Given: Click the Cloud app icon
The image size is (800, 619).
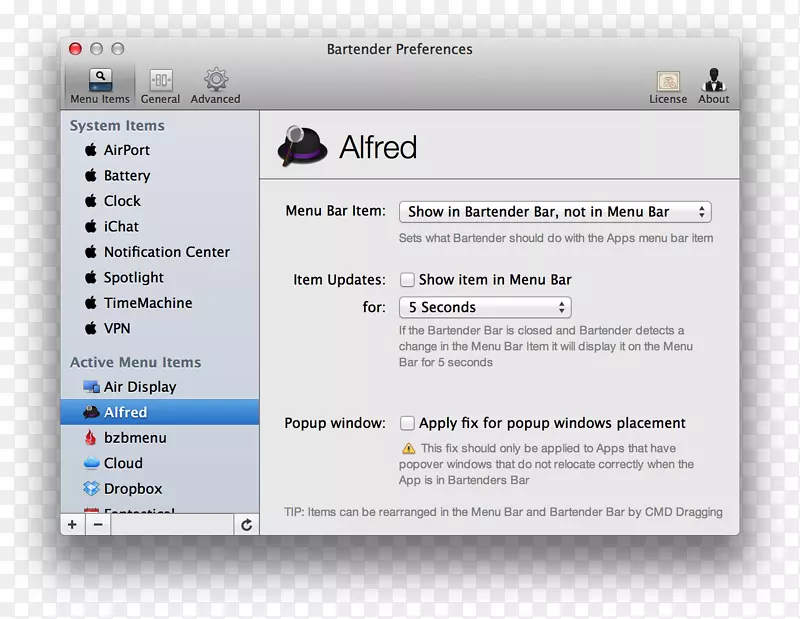Looking at the screenshot, I should click(x=91, y=463).
